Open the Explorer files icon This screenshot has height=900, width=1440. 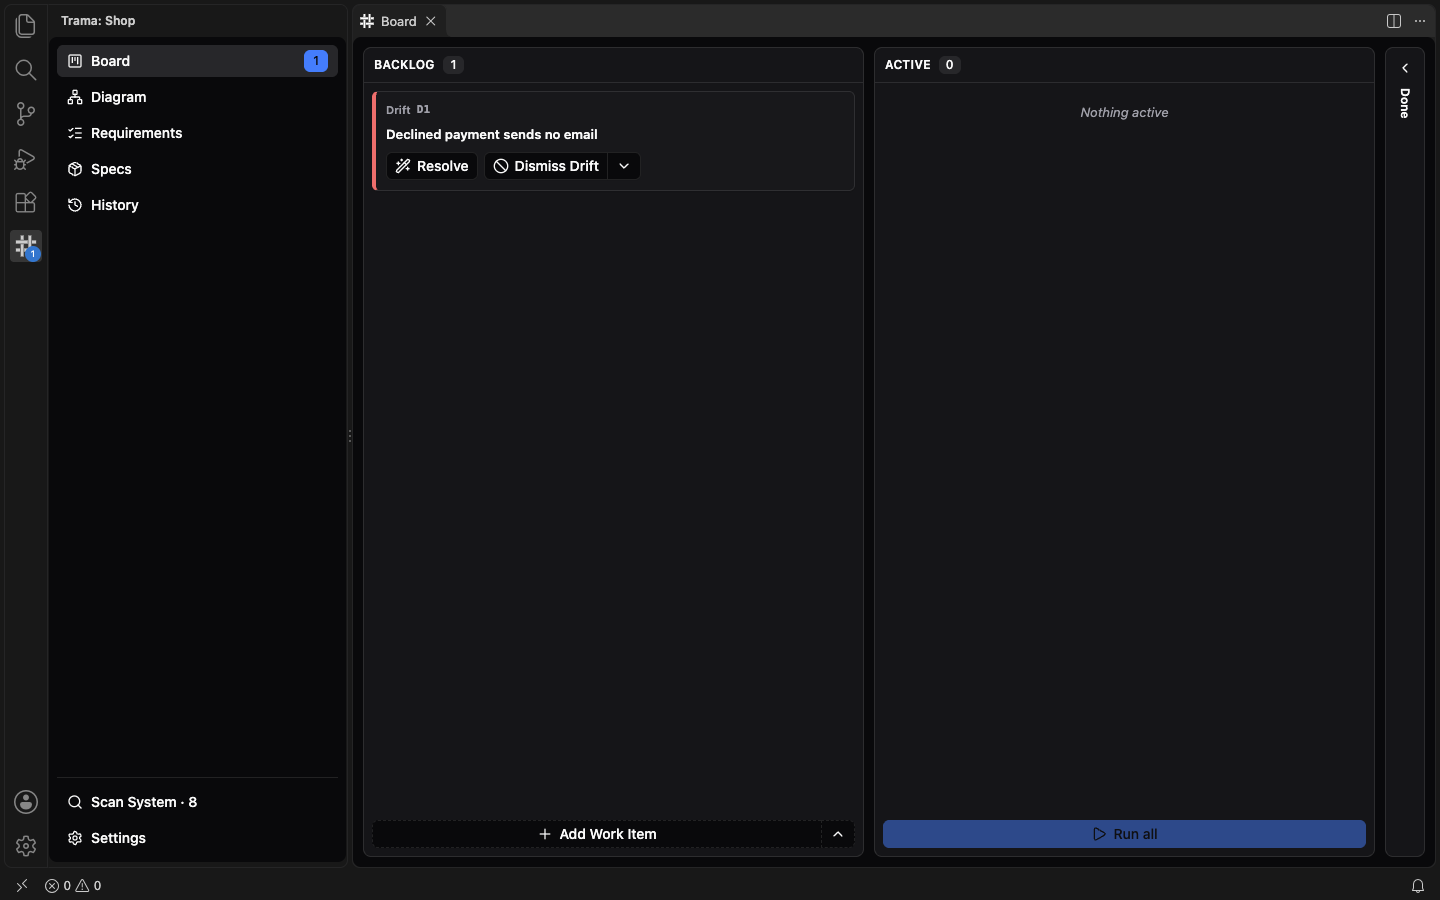[26, 25]
